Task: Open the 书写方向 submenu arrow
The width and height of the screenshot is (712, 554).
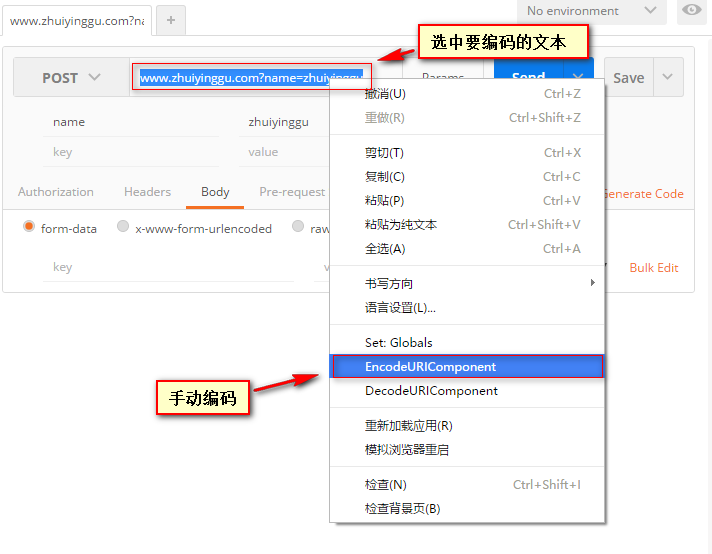Action: point(593,283)
